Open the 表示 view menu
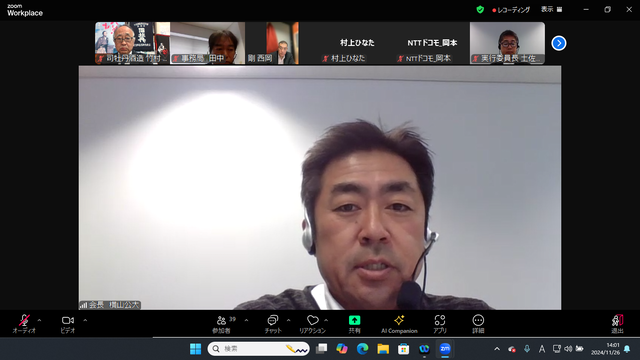 (x=551, y=9)
